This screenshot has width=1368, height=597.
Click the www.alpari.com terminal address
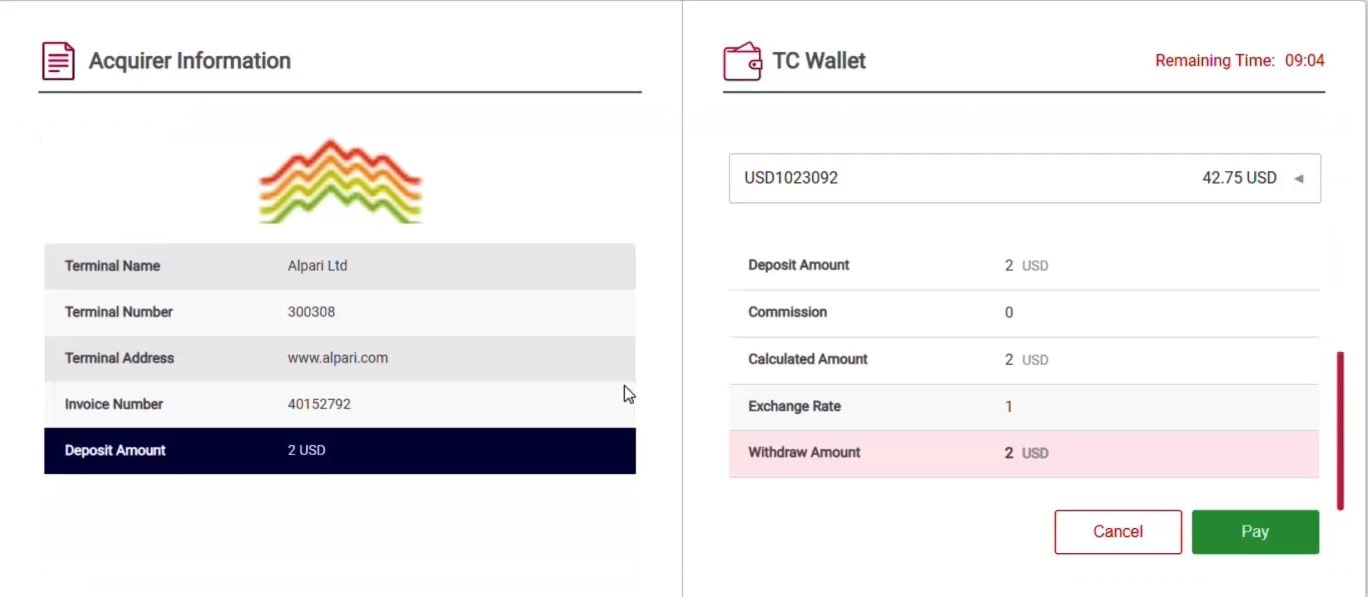pyautogui.click(x=338, y=358)
